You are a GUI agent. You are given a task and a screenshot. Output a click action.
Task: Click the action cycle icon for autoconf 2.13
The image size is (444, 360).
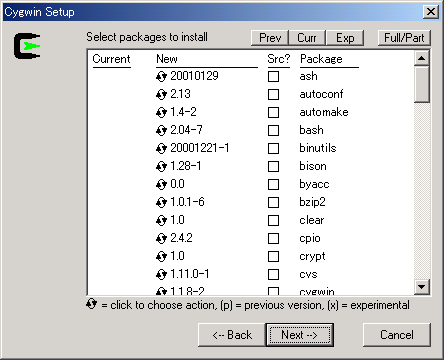[x=161, y=94]
